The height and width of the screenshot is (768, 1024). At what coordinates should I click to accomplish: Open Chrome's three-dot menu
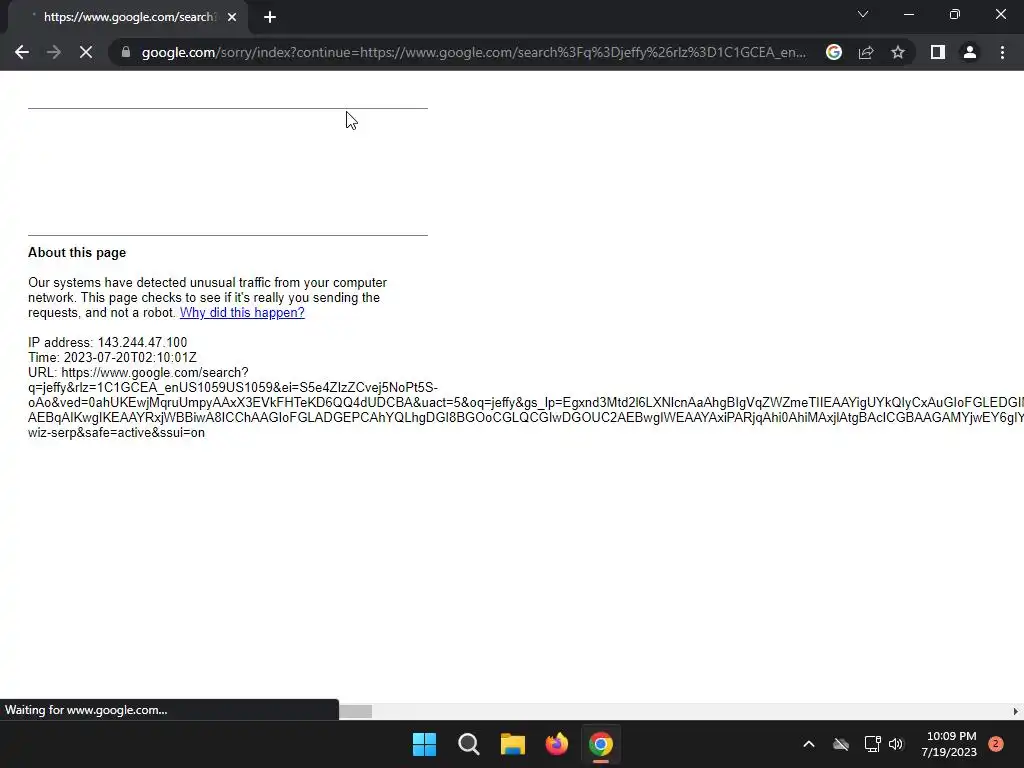tap(1002, 52)
